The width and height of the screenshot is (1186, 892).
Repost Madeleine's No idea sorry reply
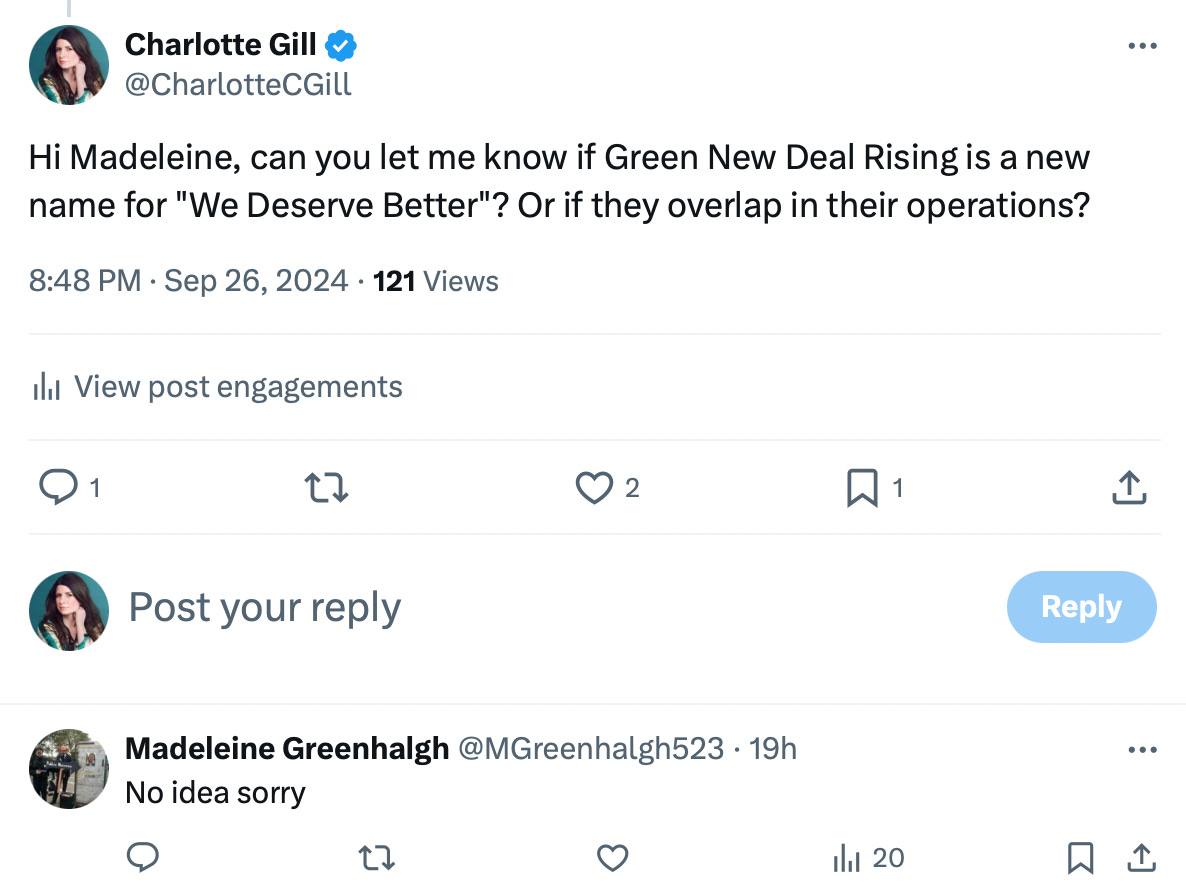tap(377, 857)
